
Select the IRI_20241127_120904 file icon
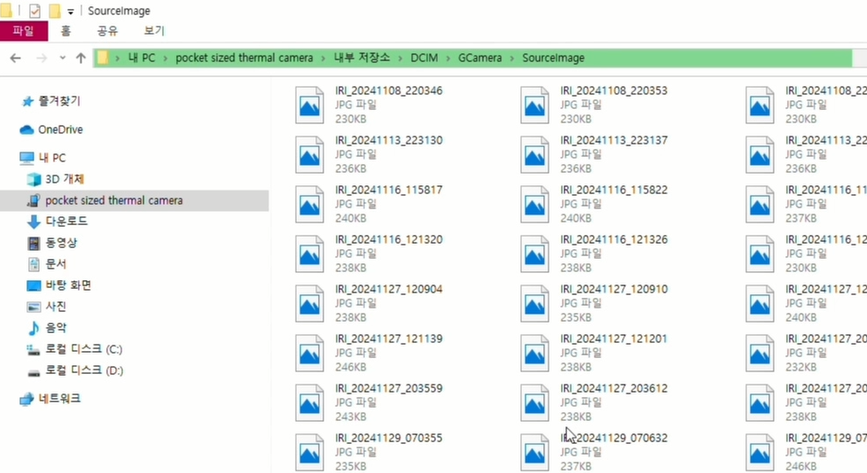[x=310, y=304]
